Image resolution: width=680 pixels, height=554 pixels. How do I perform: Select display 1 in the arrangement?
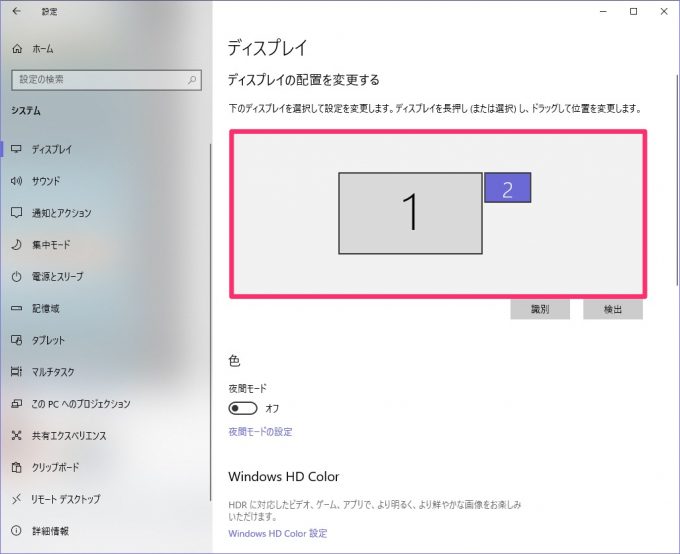pyautogui.click(x=410, y=213)
